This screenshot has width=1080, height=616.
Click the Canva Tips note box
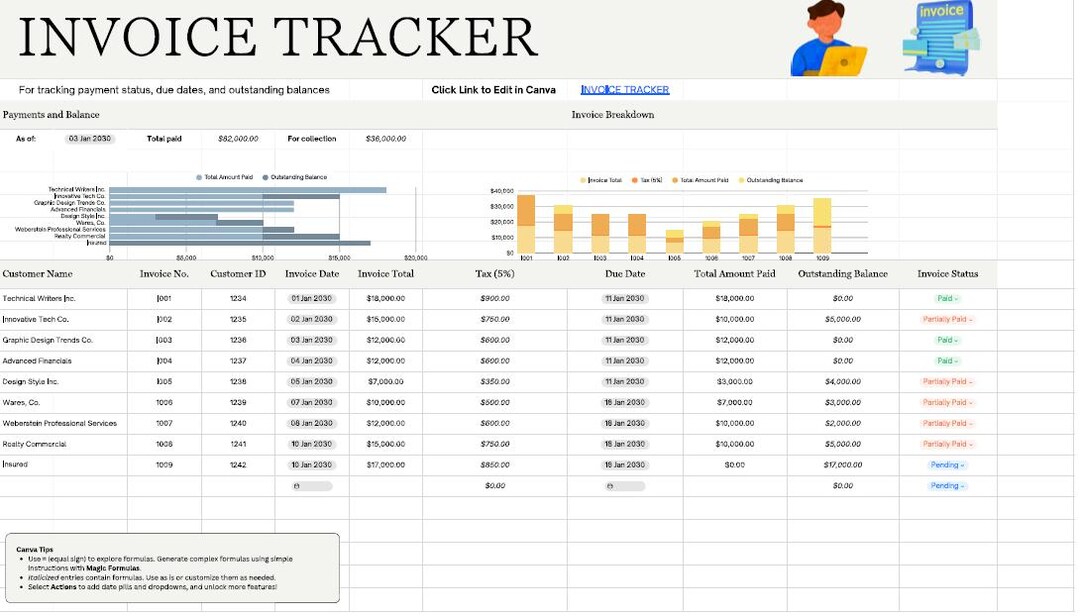[172, 568]
